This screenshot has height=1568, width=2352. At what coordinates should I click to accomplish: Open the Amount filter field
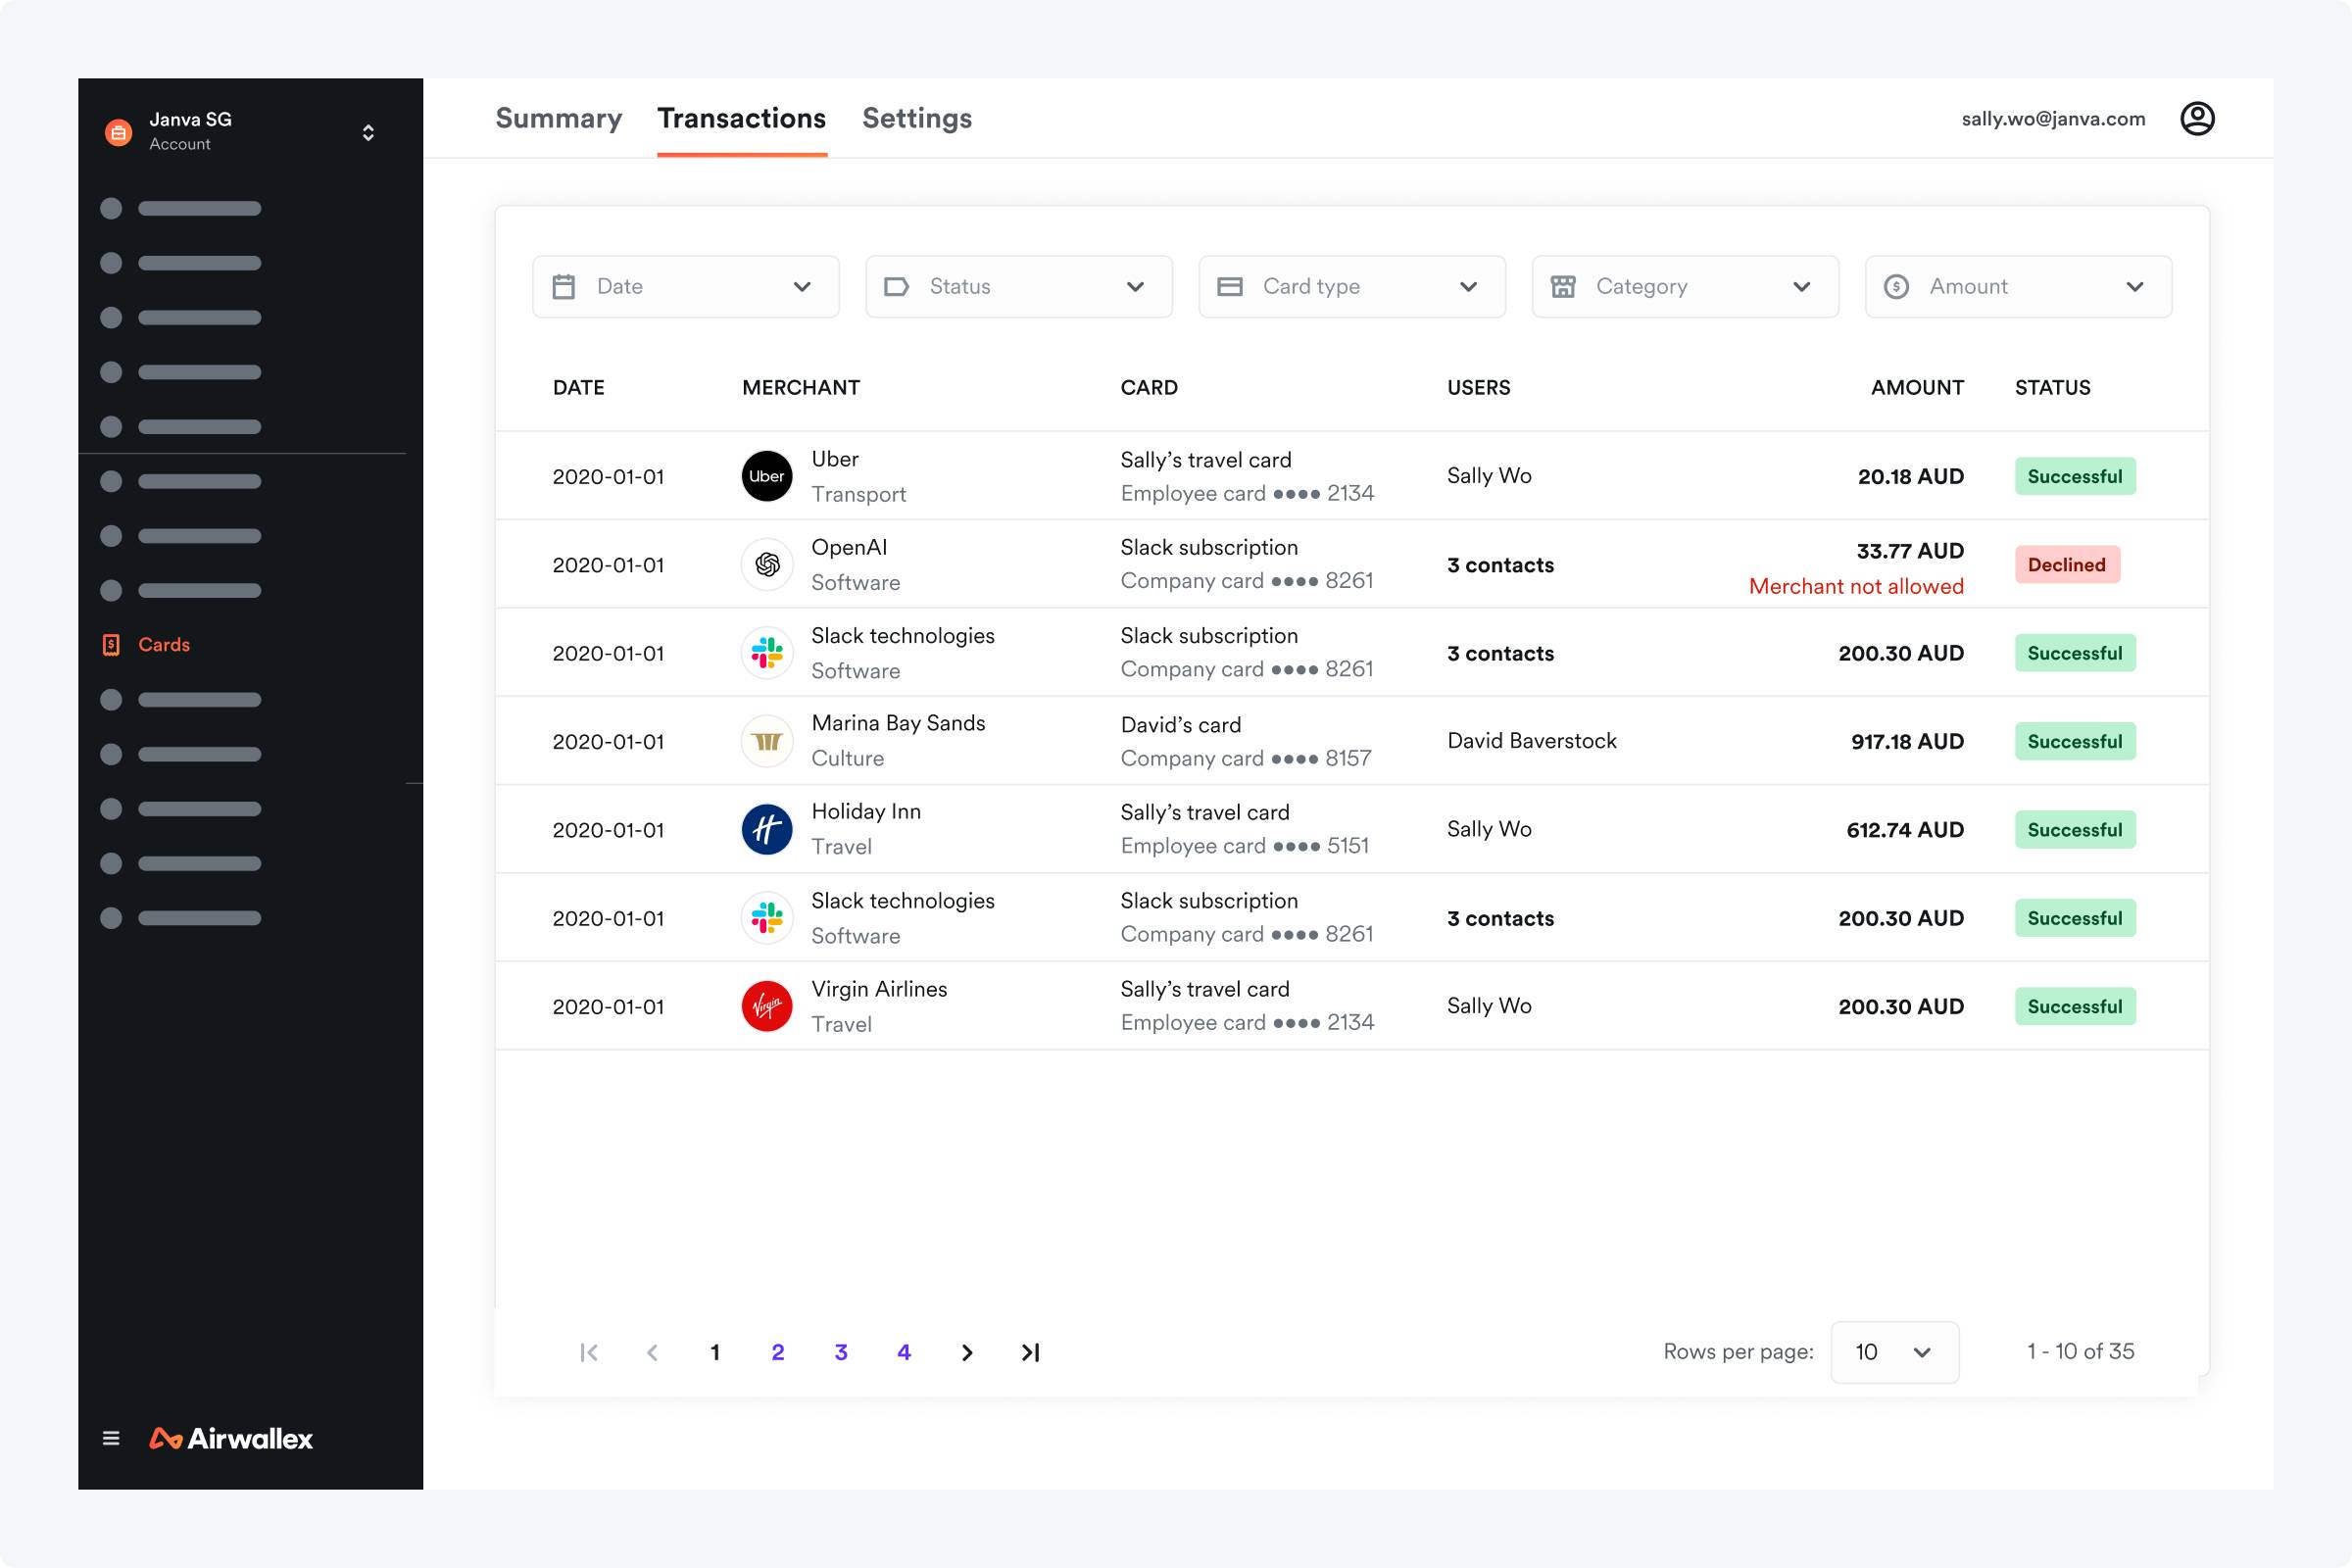(x=2017, y=286)
